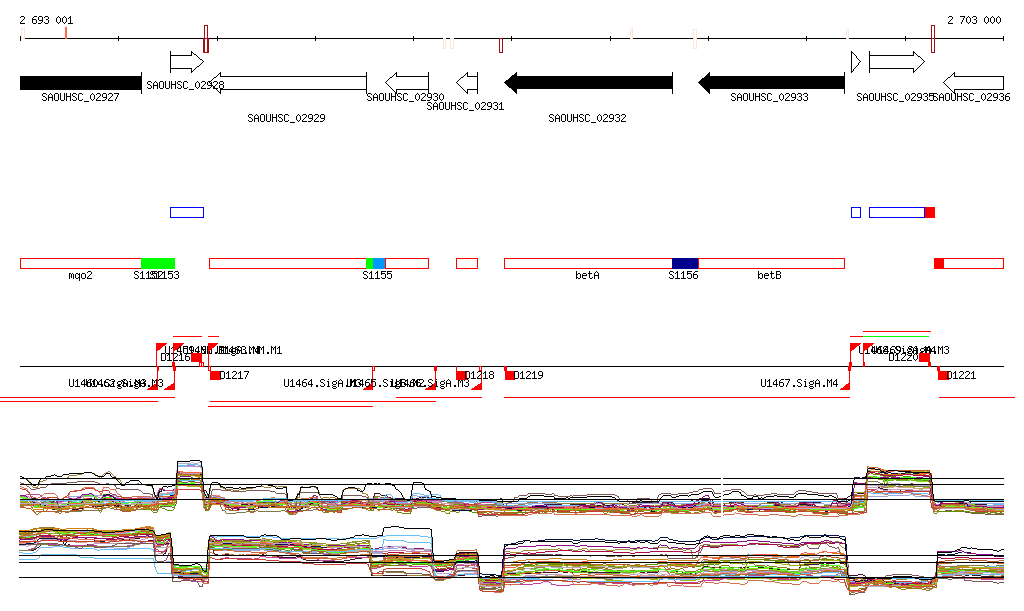Click the bright green S1152 segment

pyautogui.click(x=158, y=264)
